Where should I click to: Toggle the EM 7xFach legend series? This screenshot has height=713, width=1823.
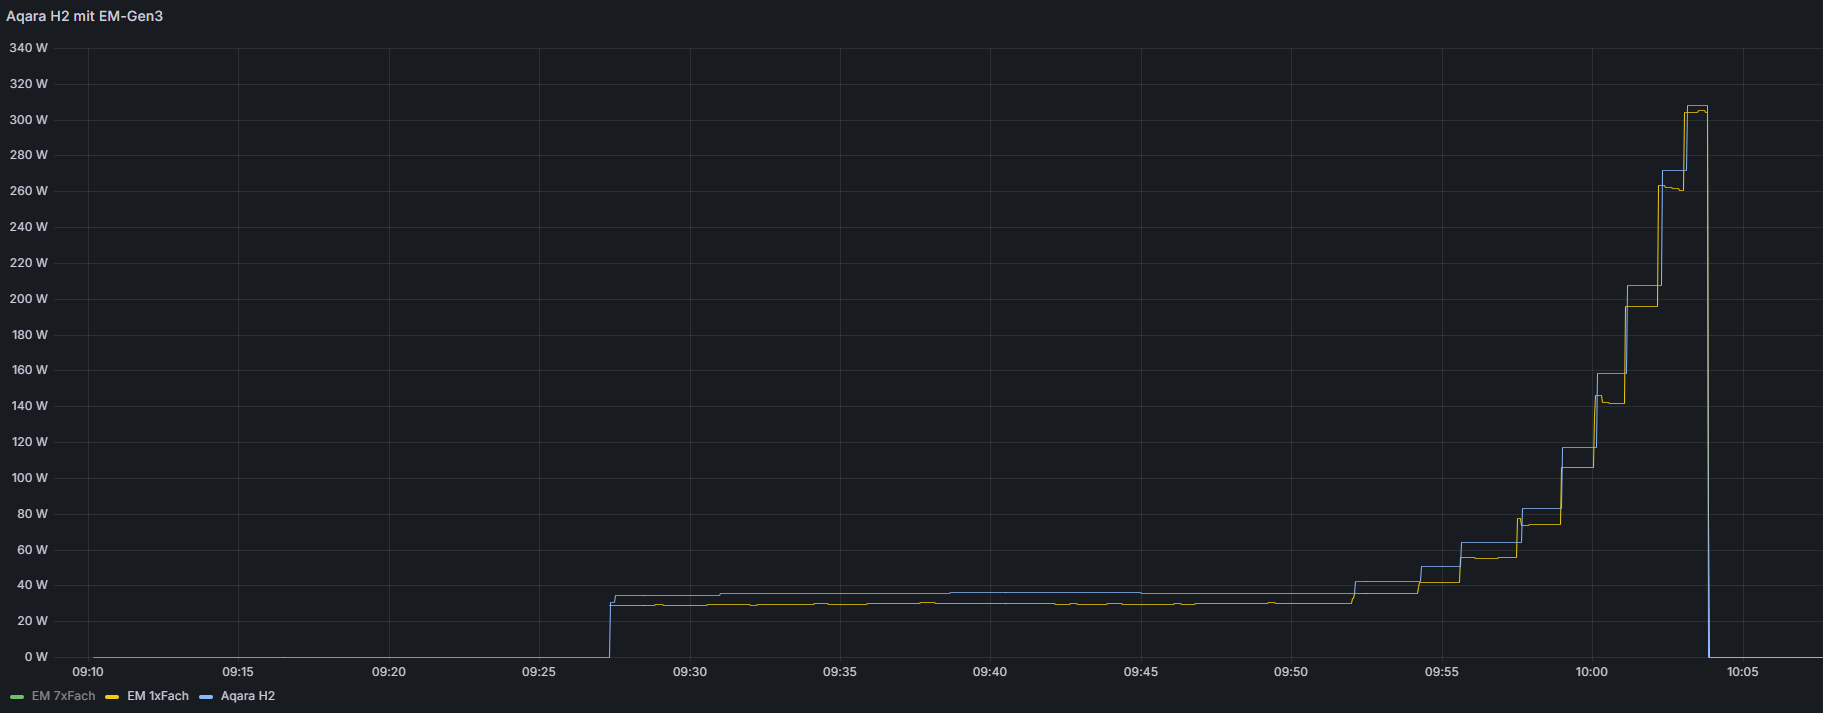(63, 696)
